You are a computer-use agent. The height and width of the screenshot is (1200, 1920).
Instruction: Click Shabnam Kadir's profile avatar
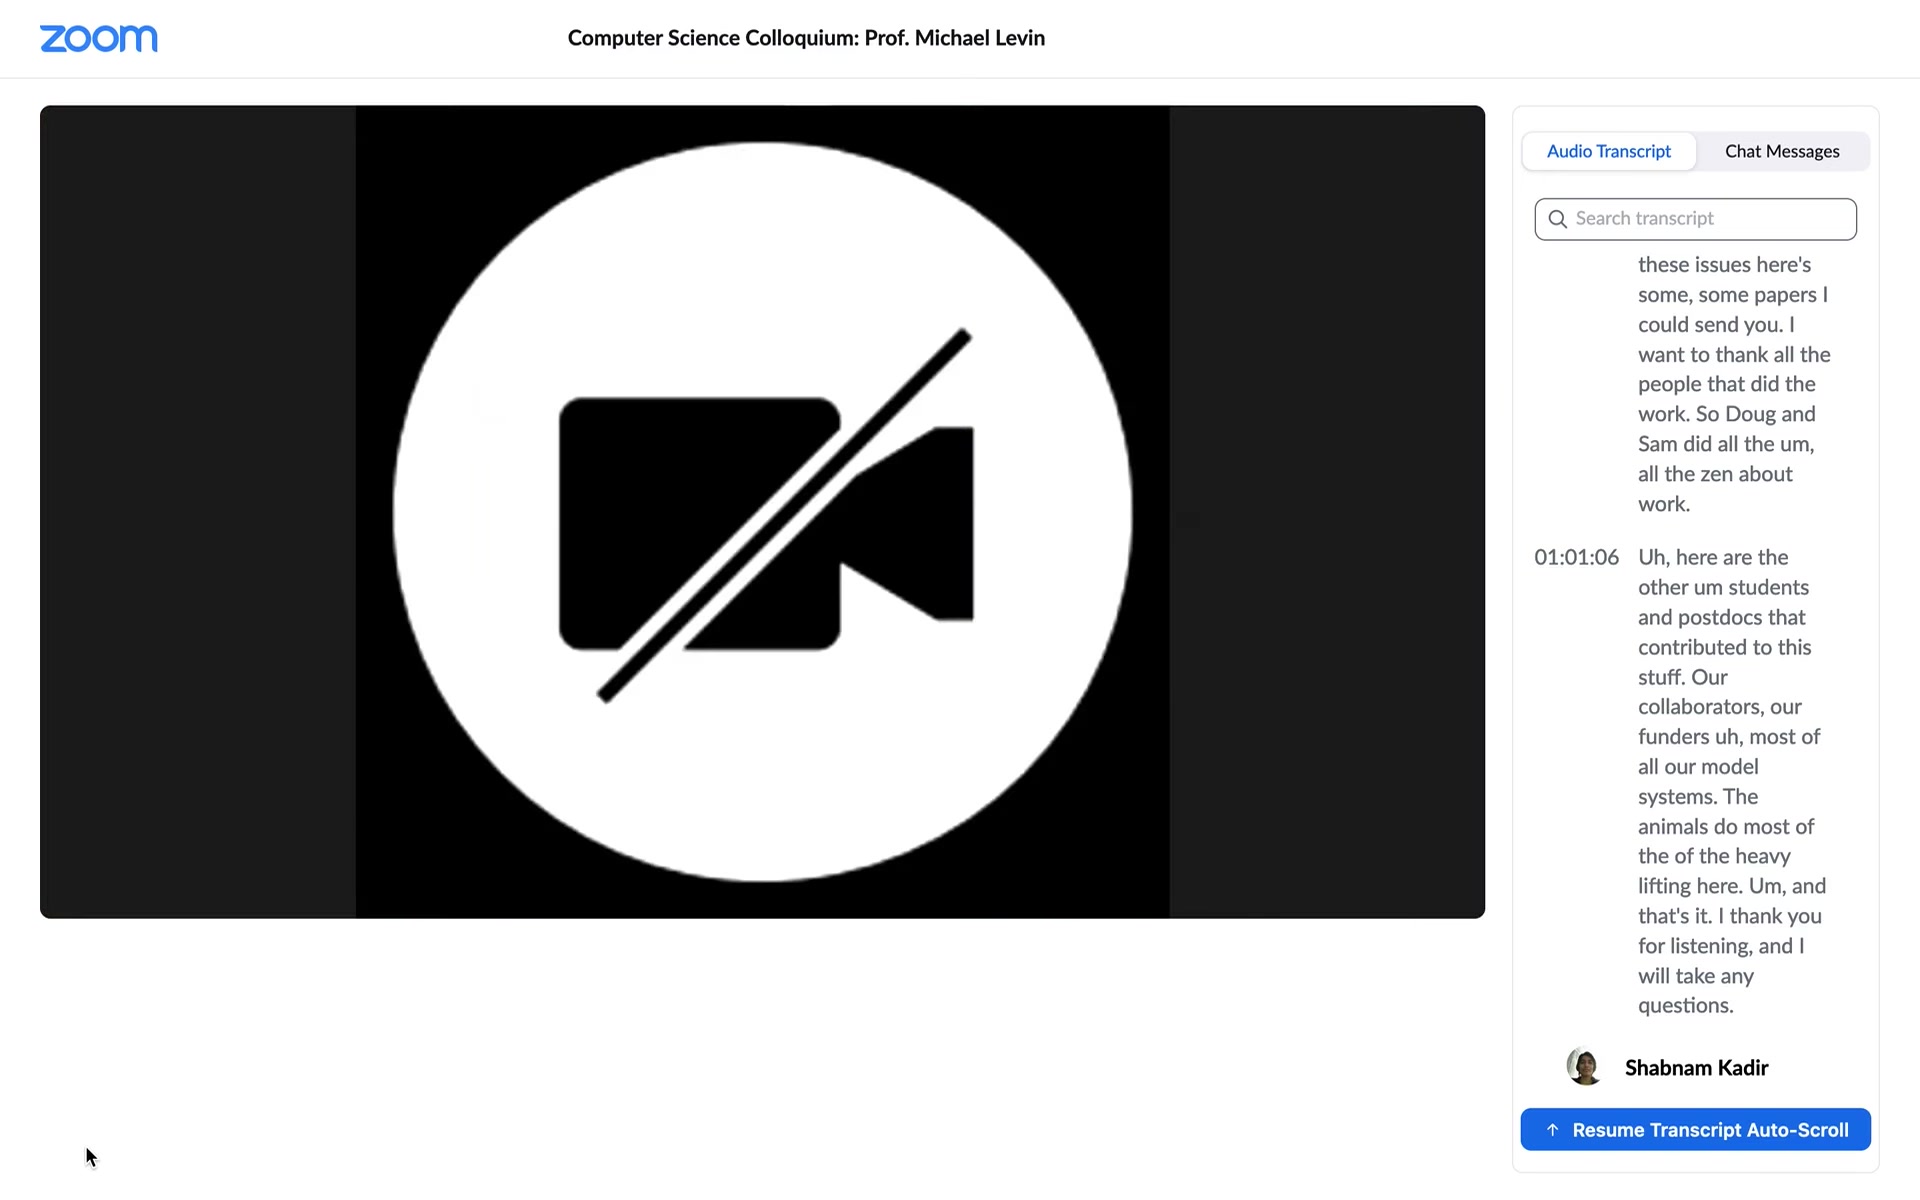[1584, 1067]
